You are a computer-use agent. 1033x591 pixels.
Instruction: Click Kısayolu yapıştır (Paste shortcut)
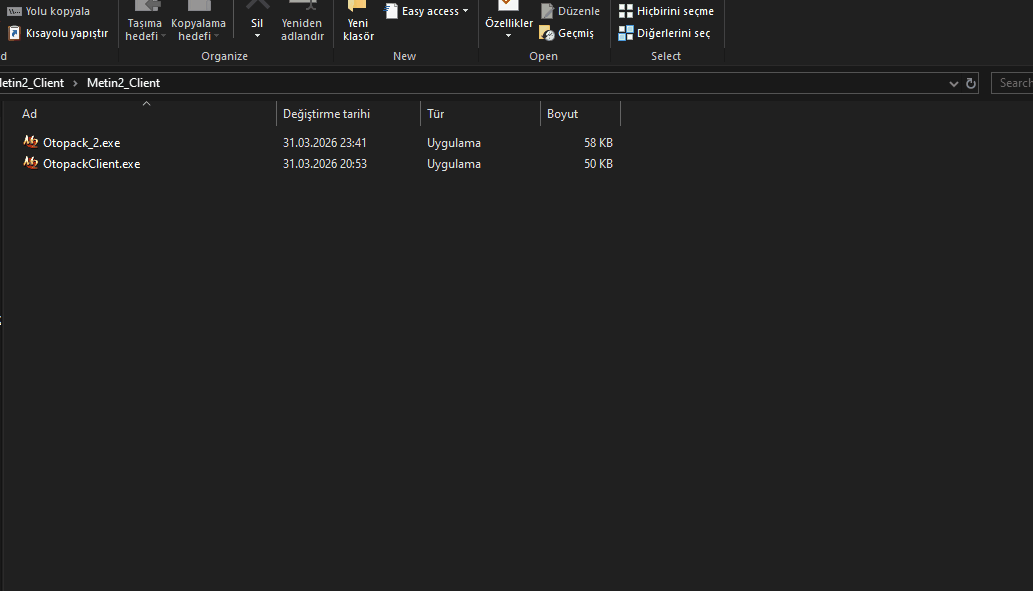pos(58,33)
